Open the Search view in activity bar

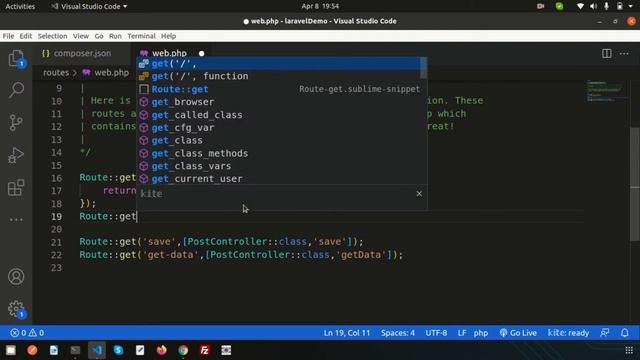[x=16, y=90]
